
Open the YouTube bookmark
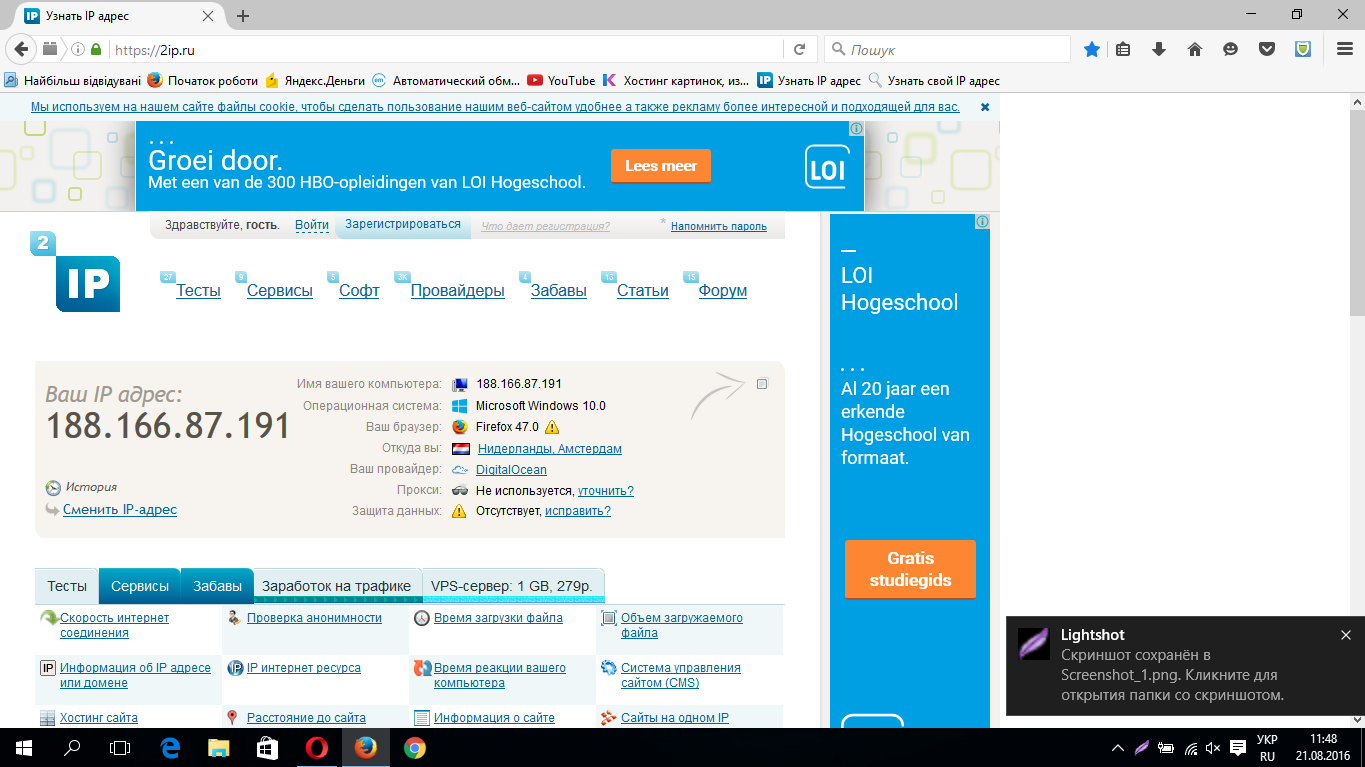click(x=562, y=81)
